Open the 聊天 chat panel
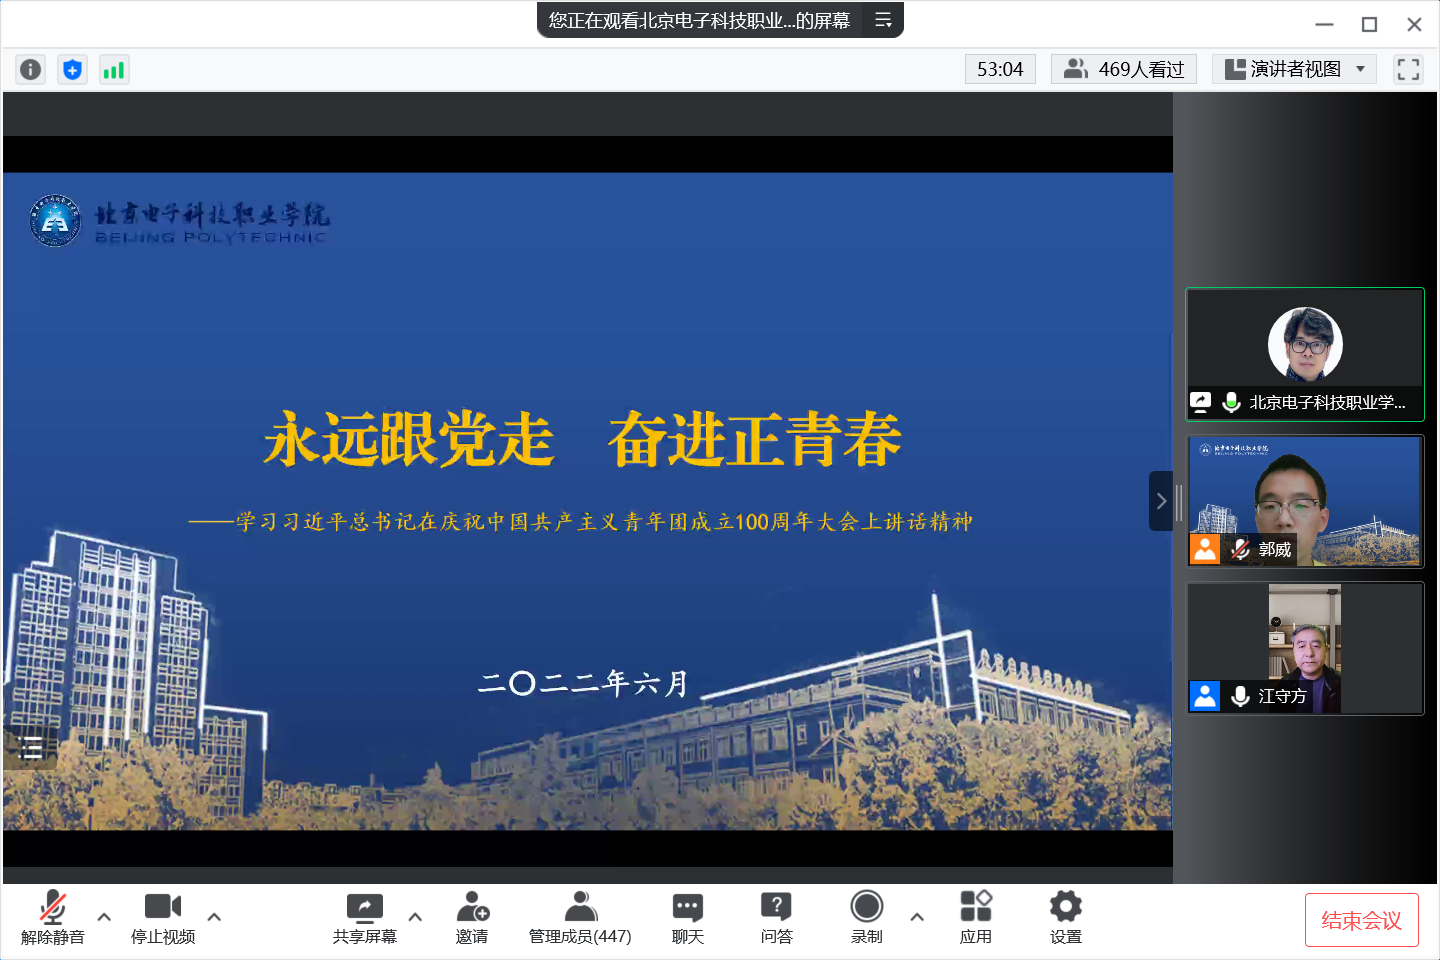The width and height of the screenshot is (1440, 960). click(x=686, y=916)
